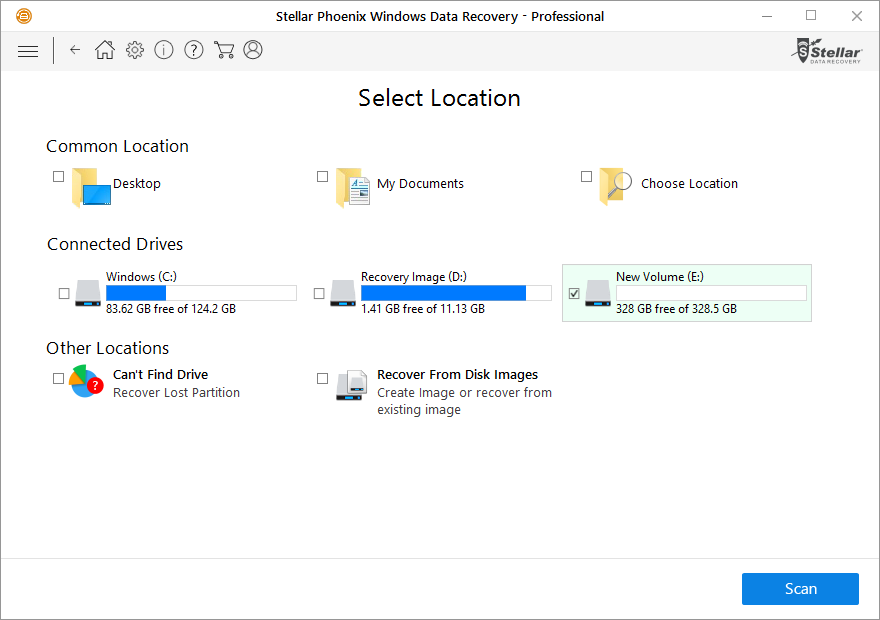Image resolution: width=880 pixels, height=620 pixels.
Task: Click '1.41 GB free of 11.13 GB' text
Action: click(x=423, y=309)
